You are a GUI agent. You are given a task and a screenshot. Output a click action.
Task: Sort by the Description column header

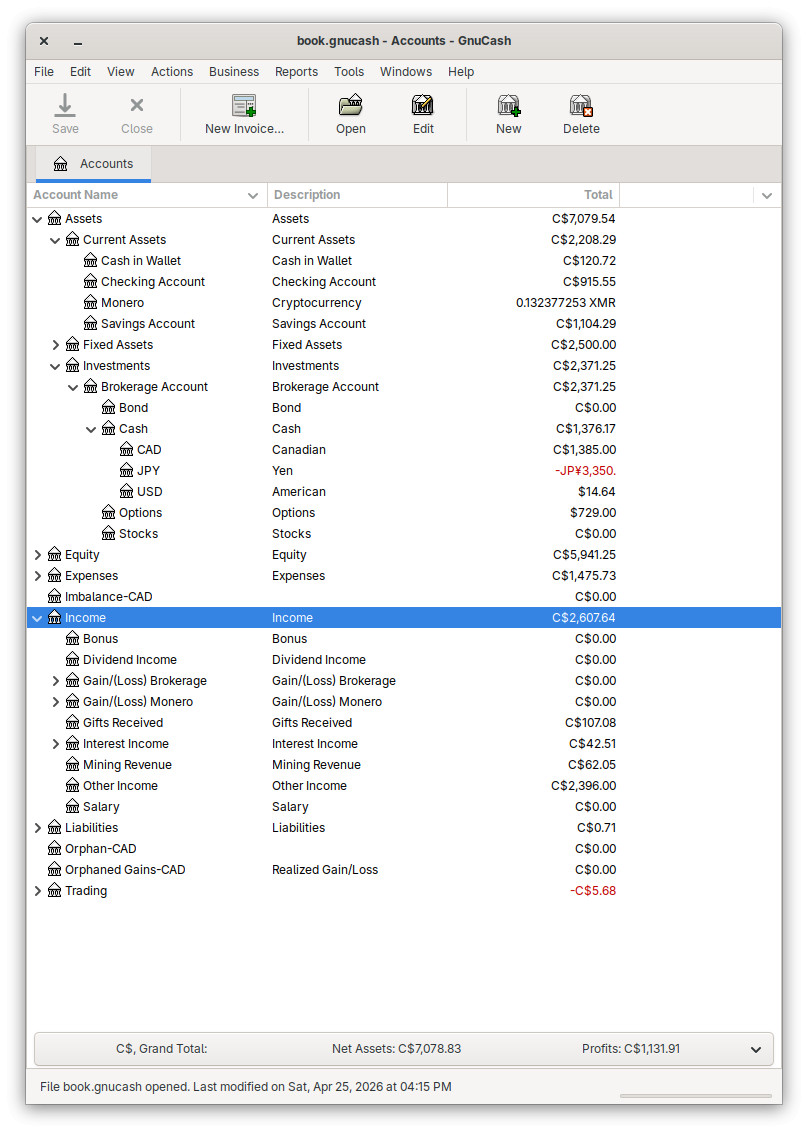356,195
